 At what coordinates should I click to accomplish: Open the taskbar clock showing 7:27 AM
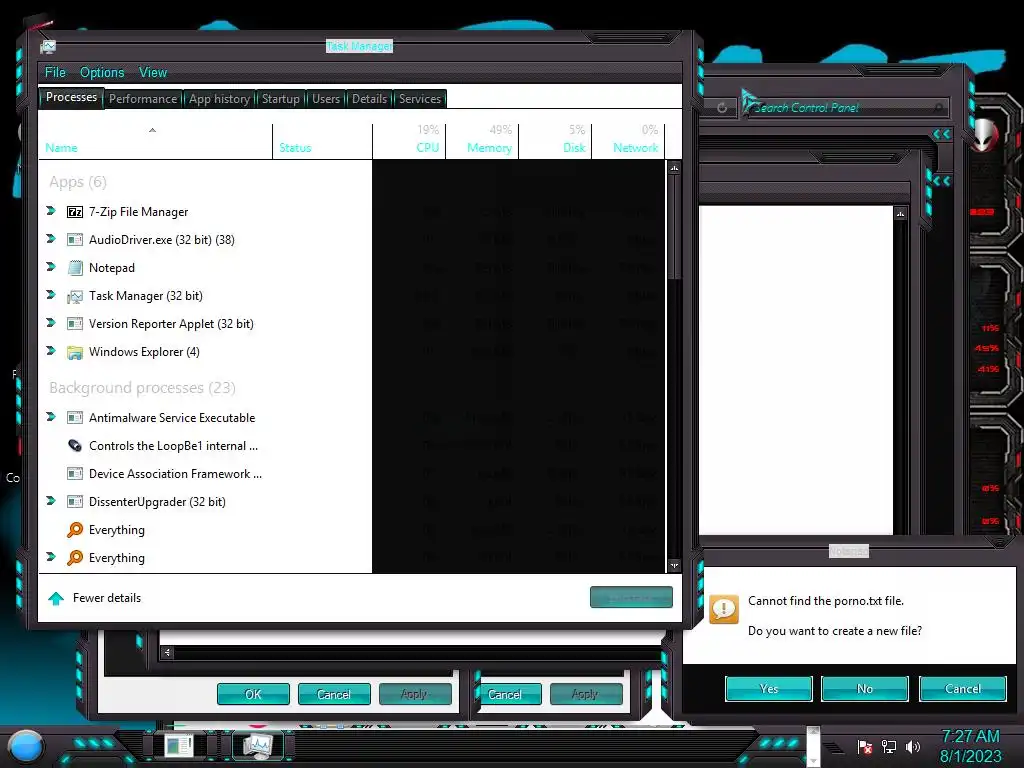coord(970,746)
